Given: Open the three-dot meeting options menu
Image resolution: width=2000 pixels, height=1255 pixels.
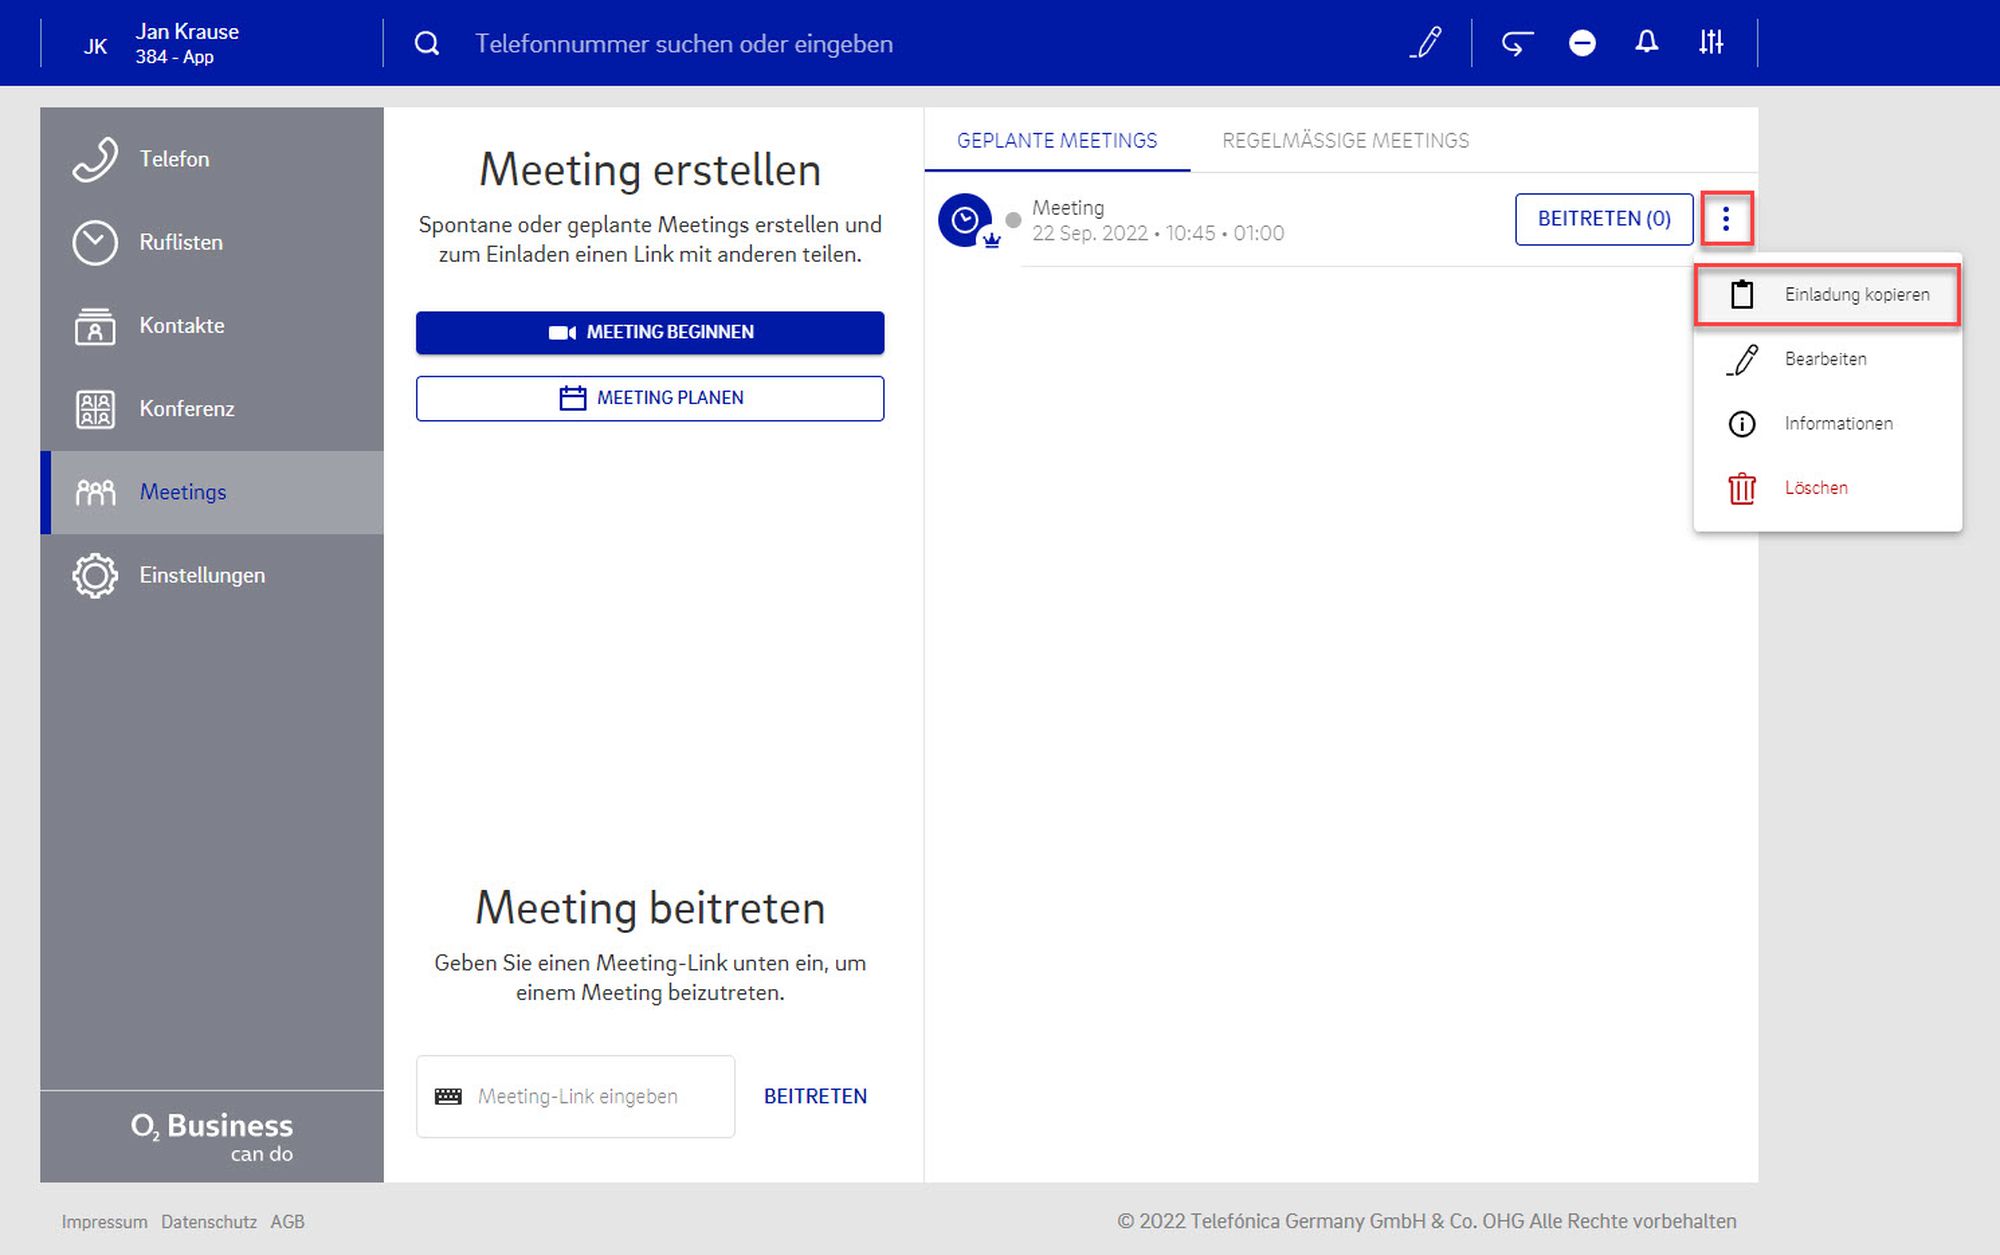Looking at the screenshot, I should 1726,219.
